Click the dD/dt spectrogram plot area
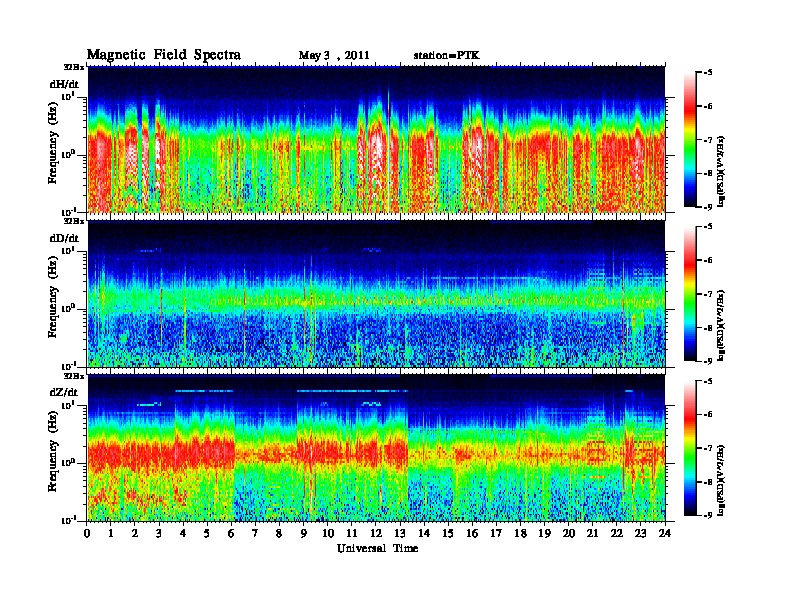The image size is (792, 612). [x=376, y=294]
